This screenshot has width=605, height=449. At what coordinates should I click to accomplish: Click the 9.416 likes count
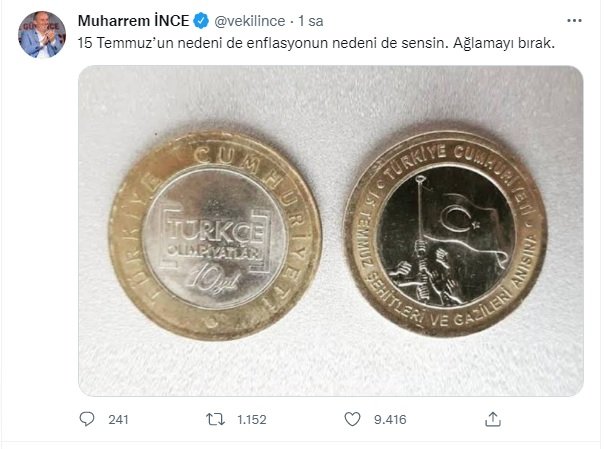[387, 420]
